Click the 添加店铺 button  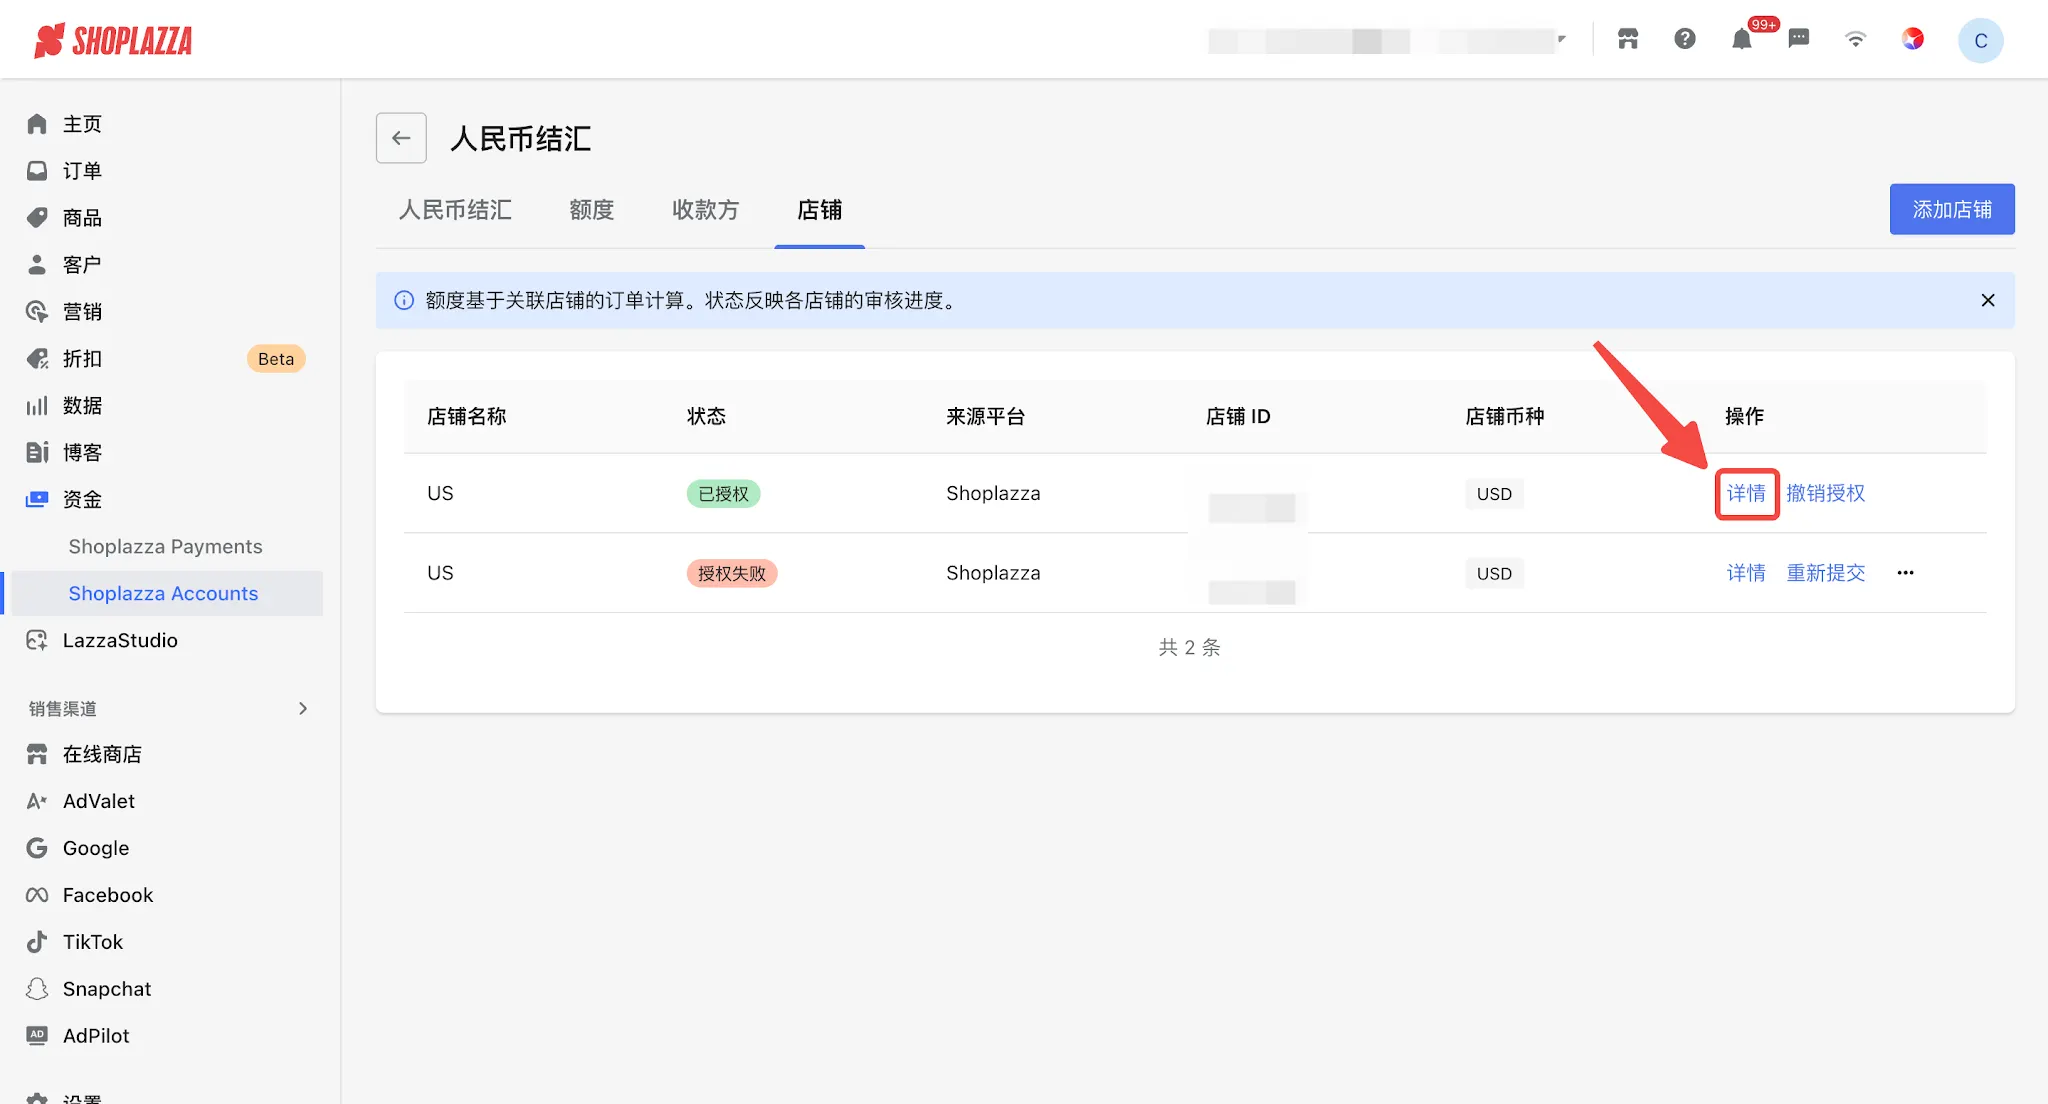[x=1952, y=209]
